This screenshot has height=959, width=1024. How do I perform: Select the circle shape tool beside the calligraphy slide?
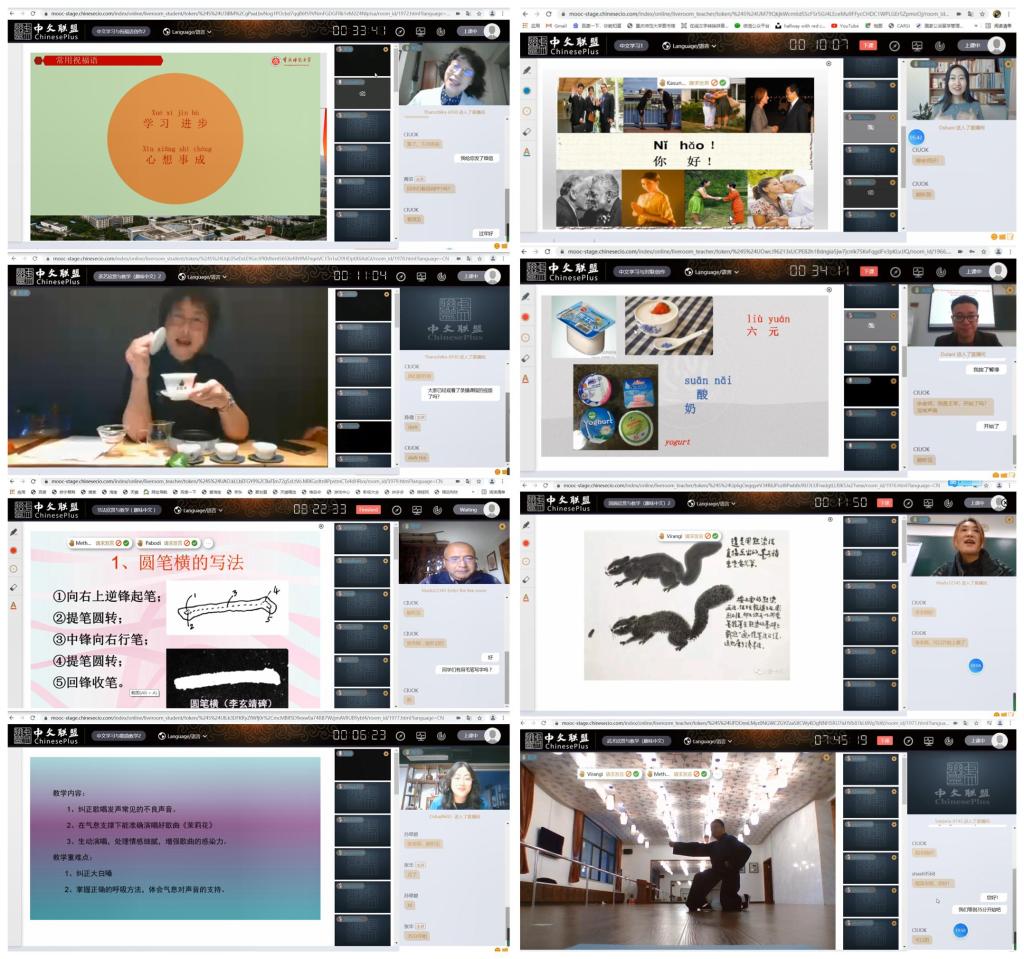click(14, 569)
